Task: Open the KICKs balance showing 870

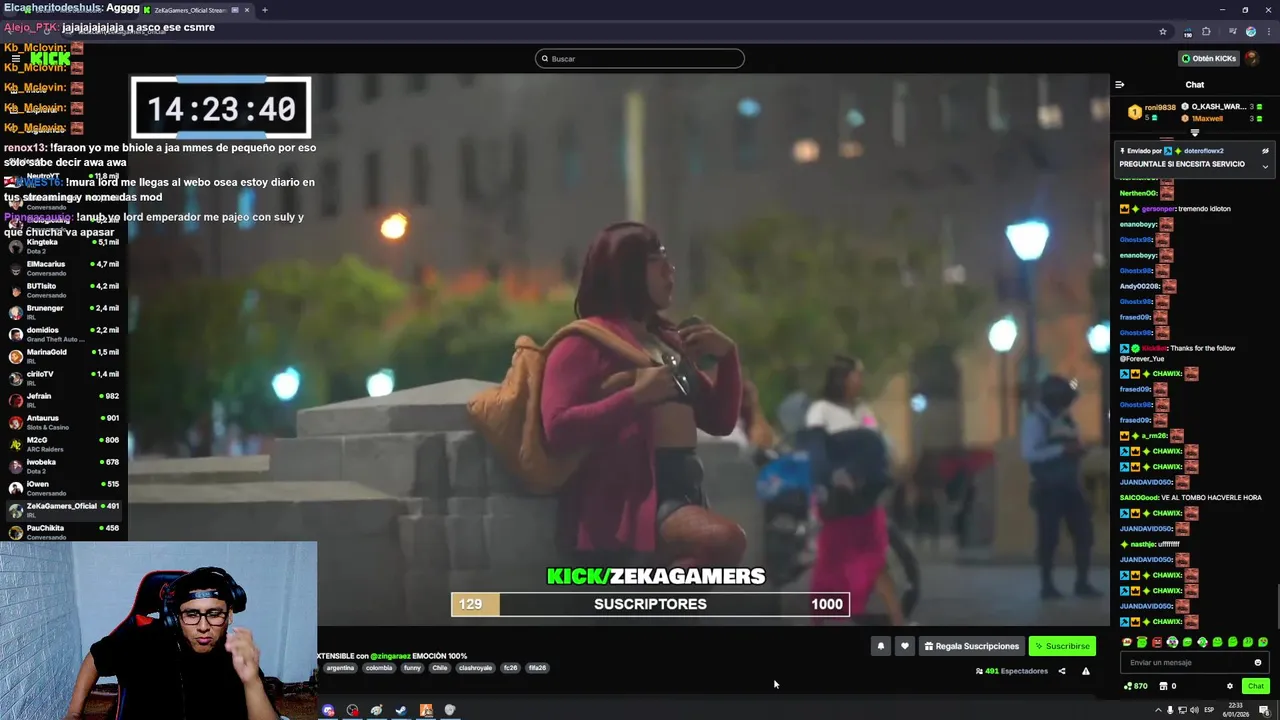Action: pyautogui.click(x=1136, y=686)
